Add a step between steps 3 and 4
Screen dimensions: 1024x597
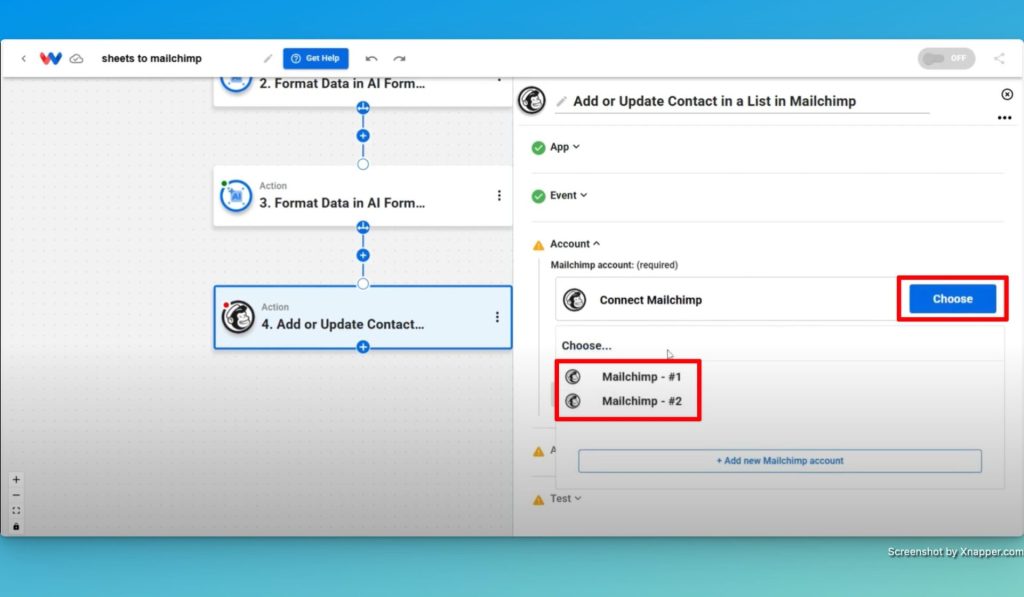tap(363, 255)
